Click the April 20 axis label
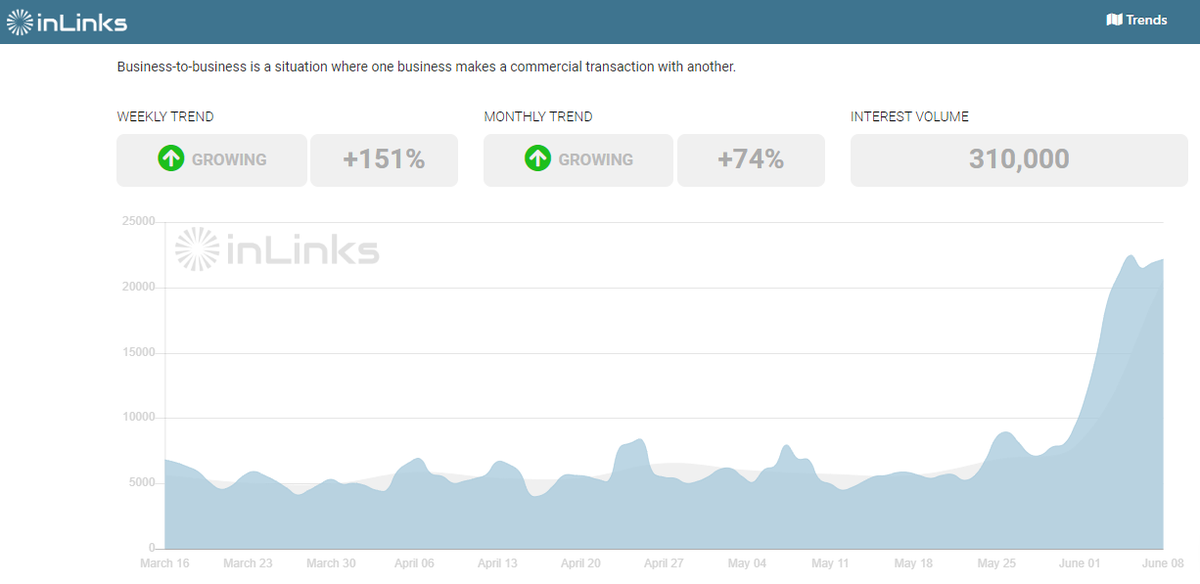Image resolution: width=1200 pixels, height=584 pixels. pyautogui.click(x=580, y=564)
